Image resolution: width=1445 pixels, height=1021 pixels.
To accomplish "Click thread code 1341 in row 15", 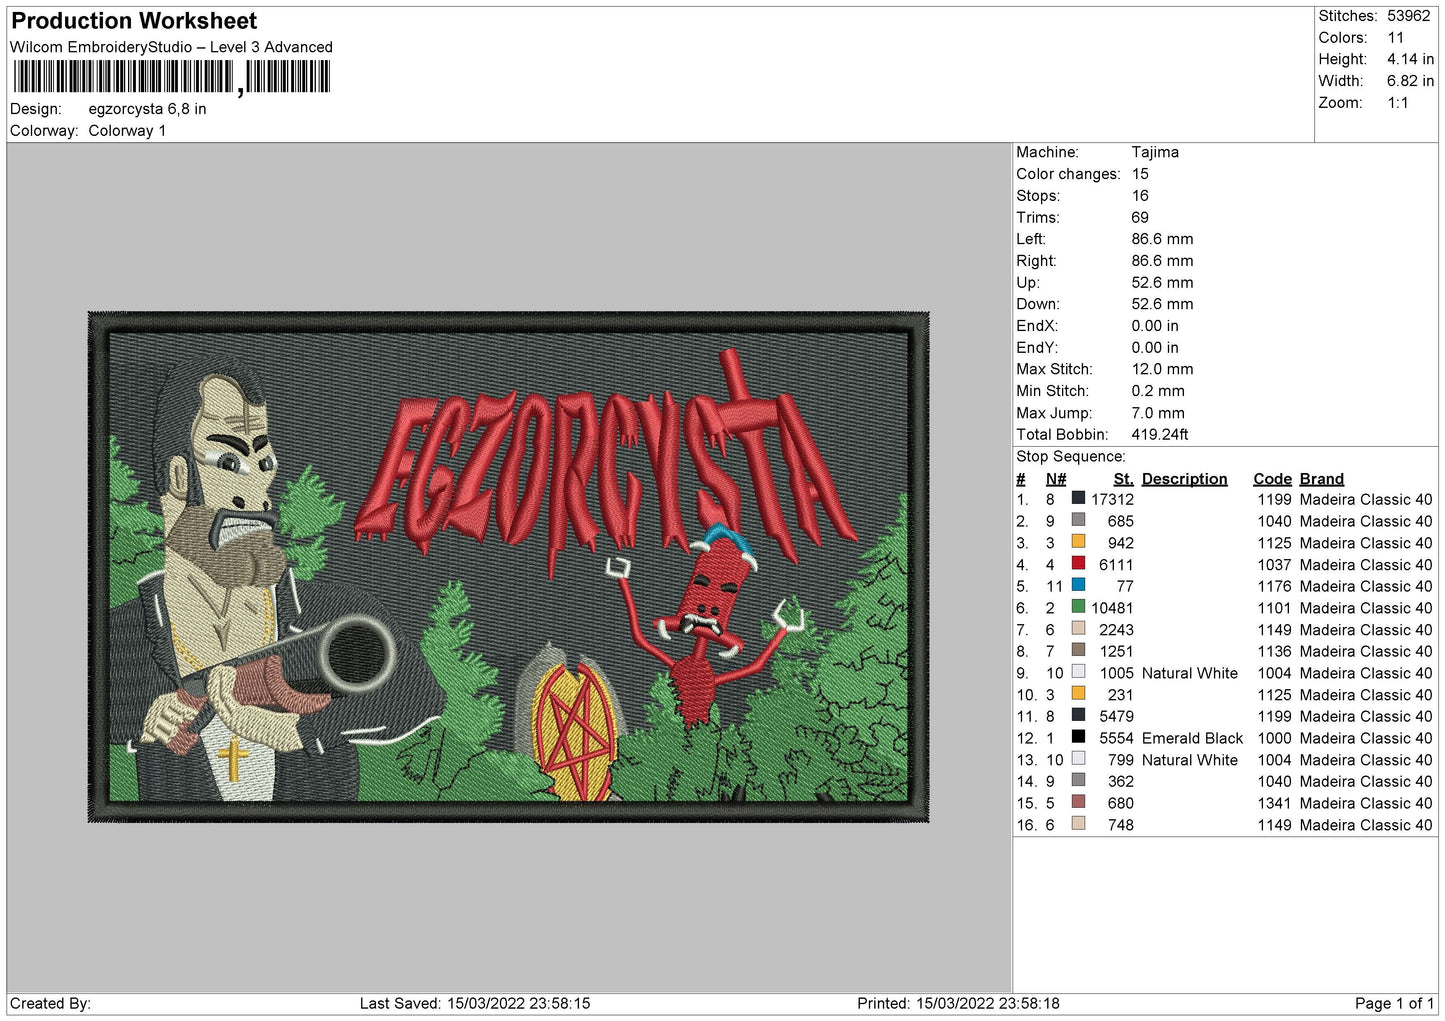I will tap(1274, 803).
